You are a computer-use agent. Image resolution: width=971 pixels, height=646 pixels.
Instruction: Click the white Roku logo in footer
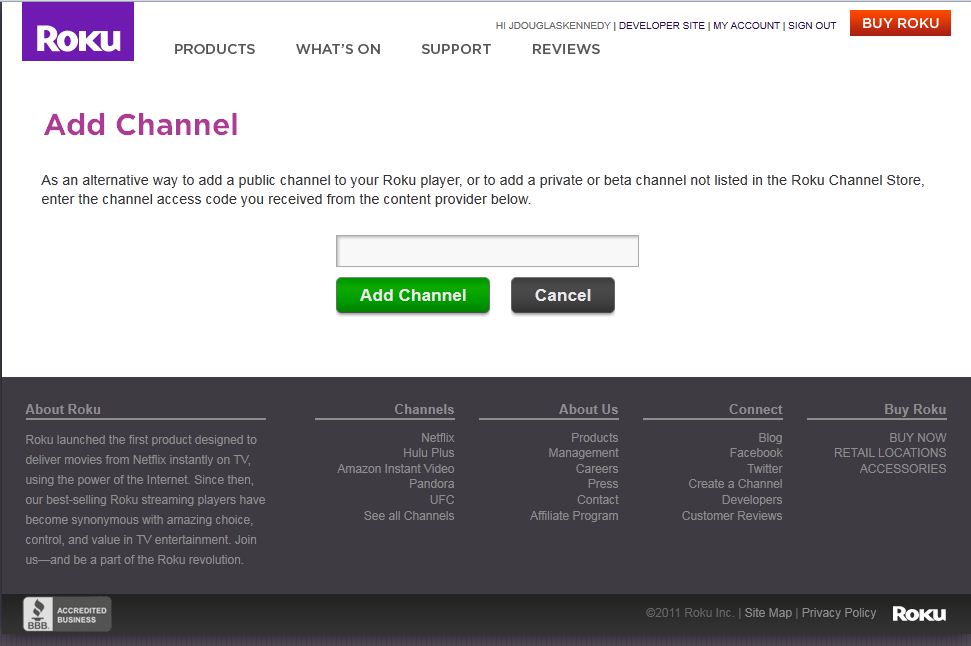(919, 614)
